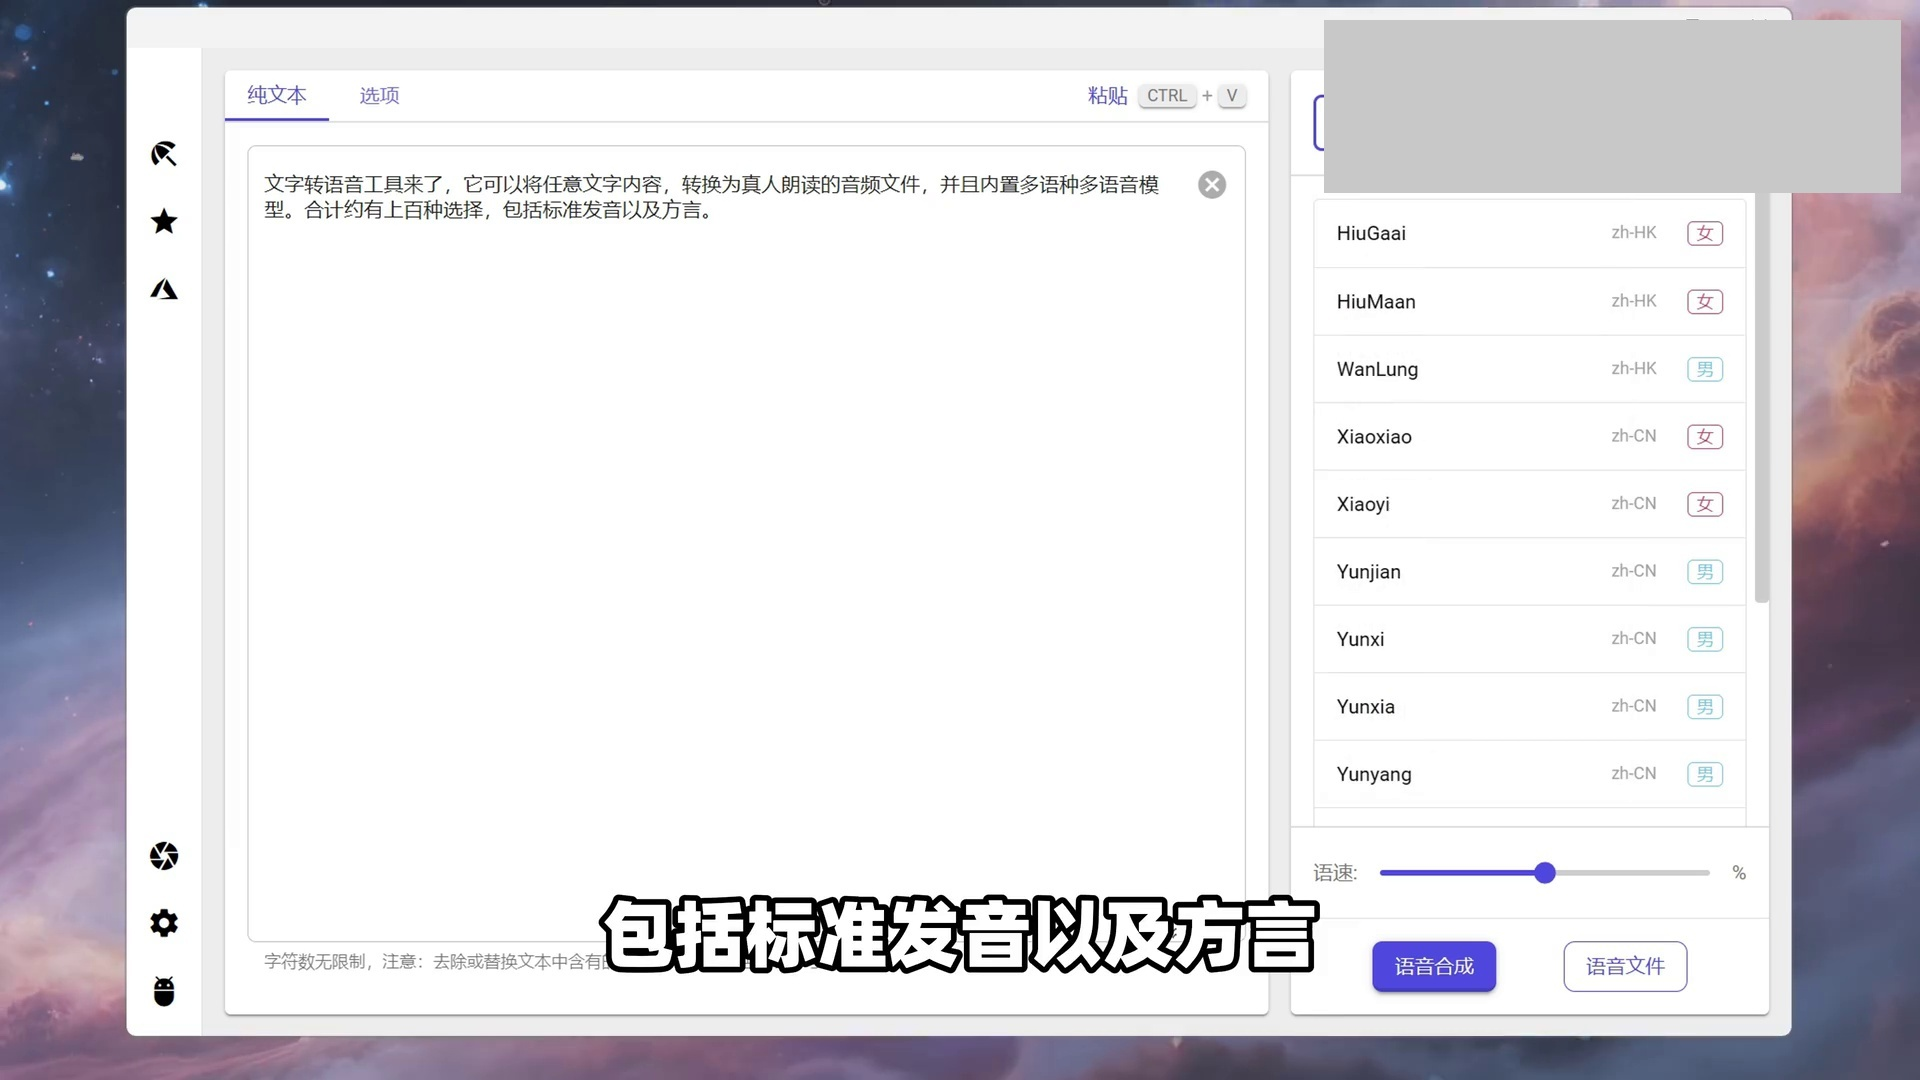1920x1080 pixels.
Task: Click inside the main text input area
Action: coord(745,550)
